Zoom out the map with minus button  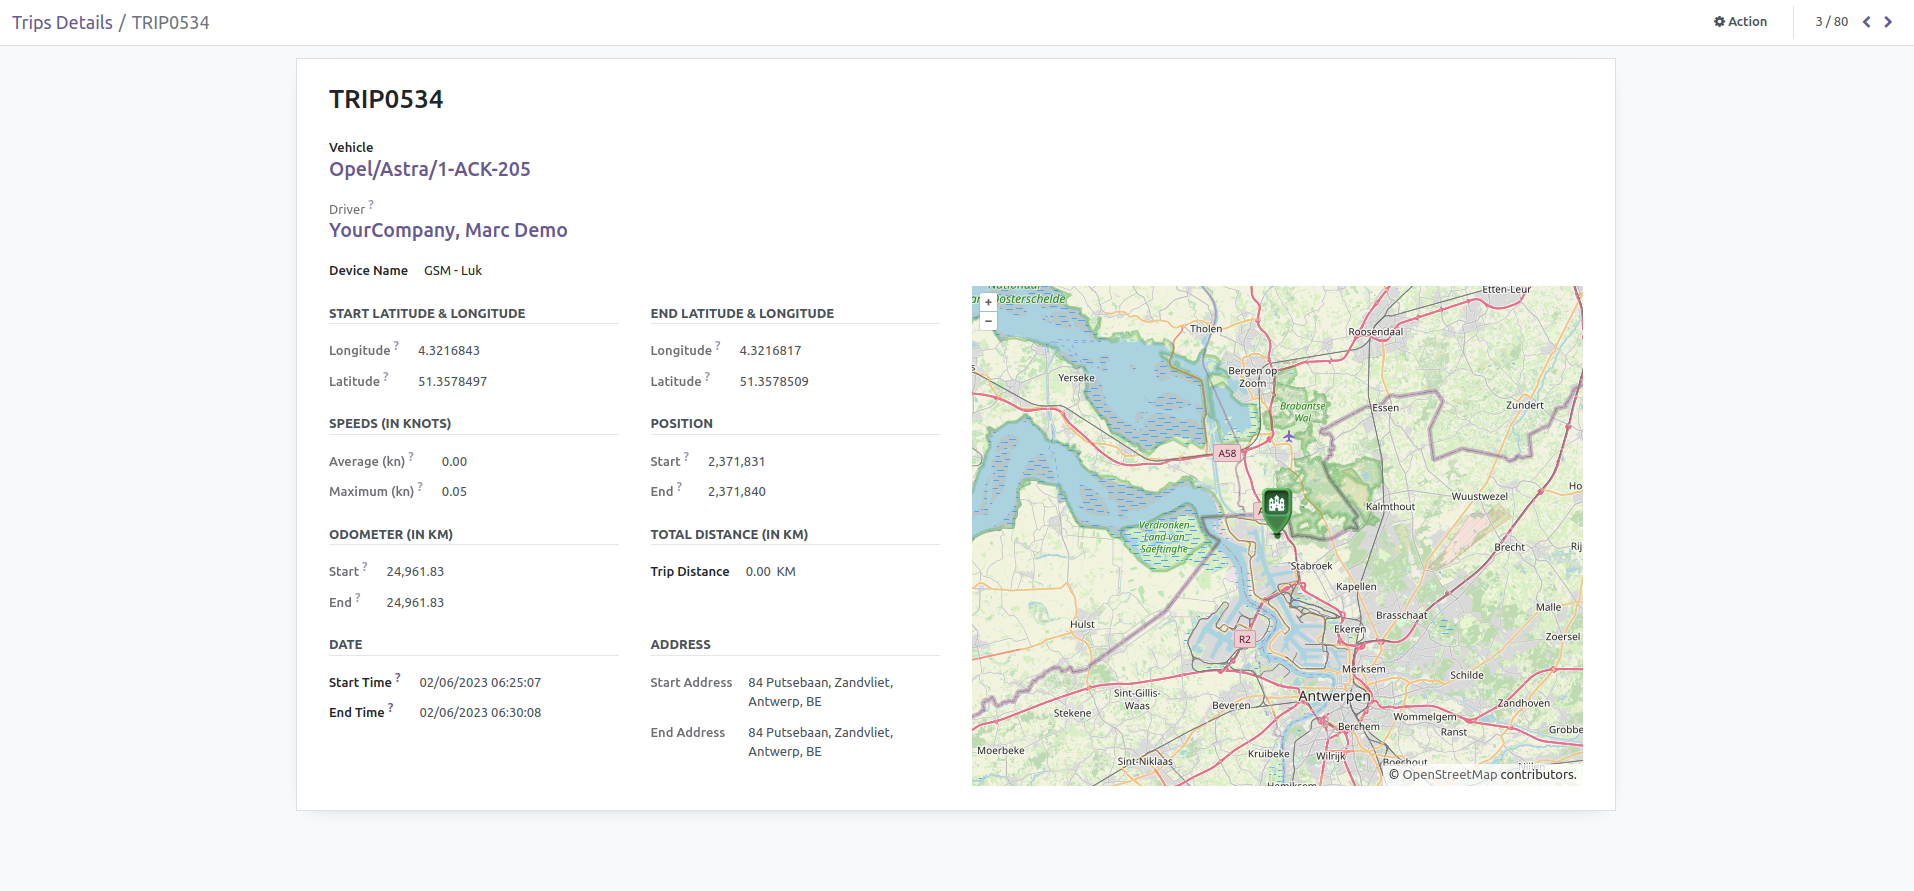(988, 321)
